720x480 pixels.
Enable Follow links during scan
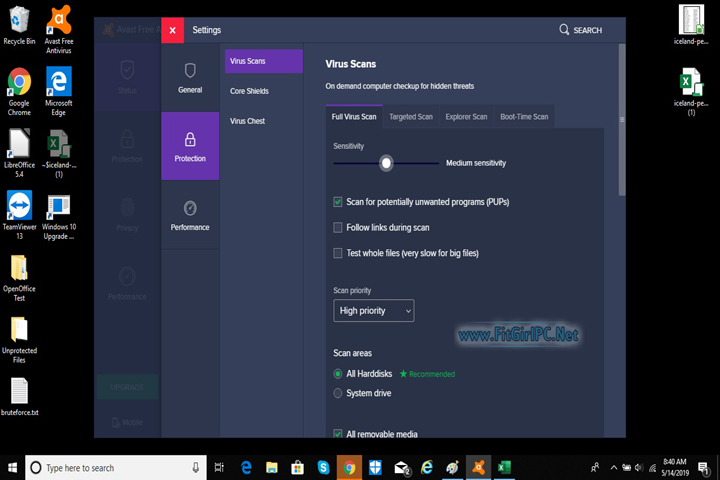click(x=338, y=228)
